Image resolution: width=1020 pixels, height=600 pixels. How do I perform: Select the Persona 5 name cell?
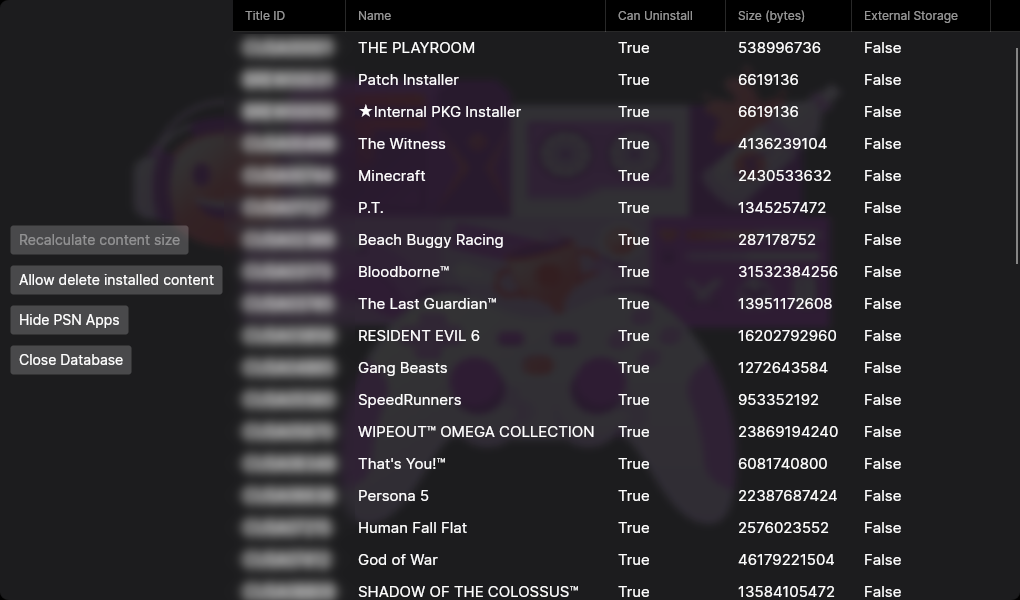(393, 496)
